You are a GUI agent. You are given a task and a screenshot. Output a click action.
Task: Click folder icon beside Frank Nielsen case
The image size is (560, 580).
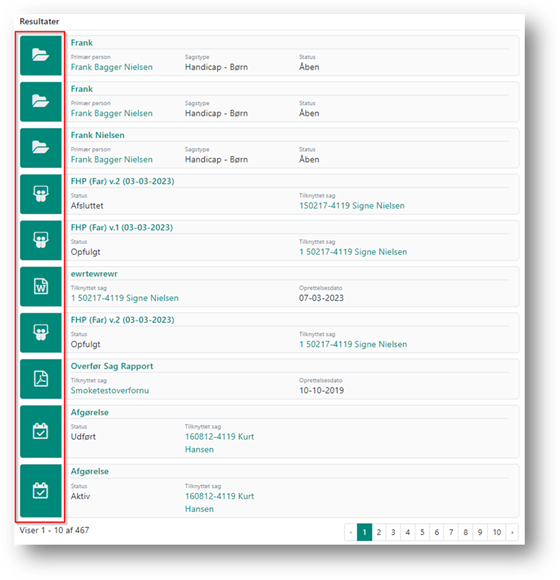coord(41,148)
